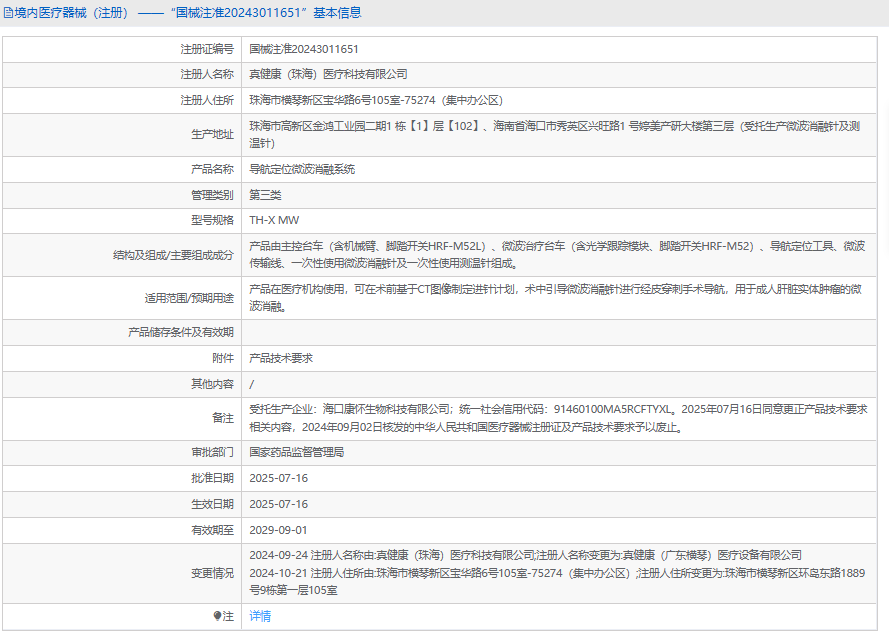
Task: Click the 生产地址 row label
Action: 212,134
